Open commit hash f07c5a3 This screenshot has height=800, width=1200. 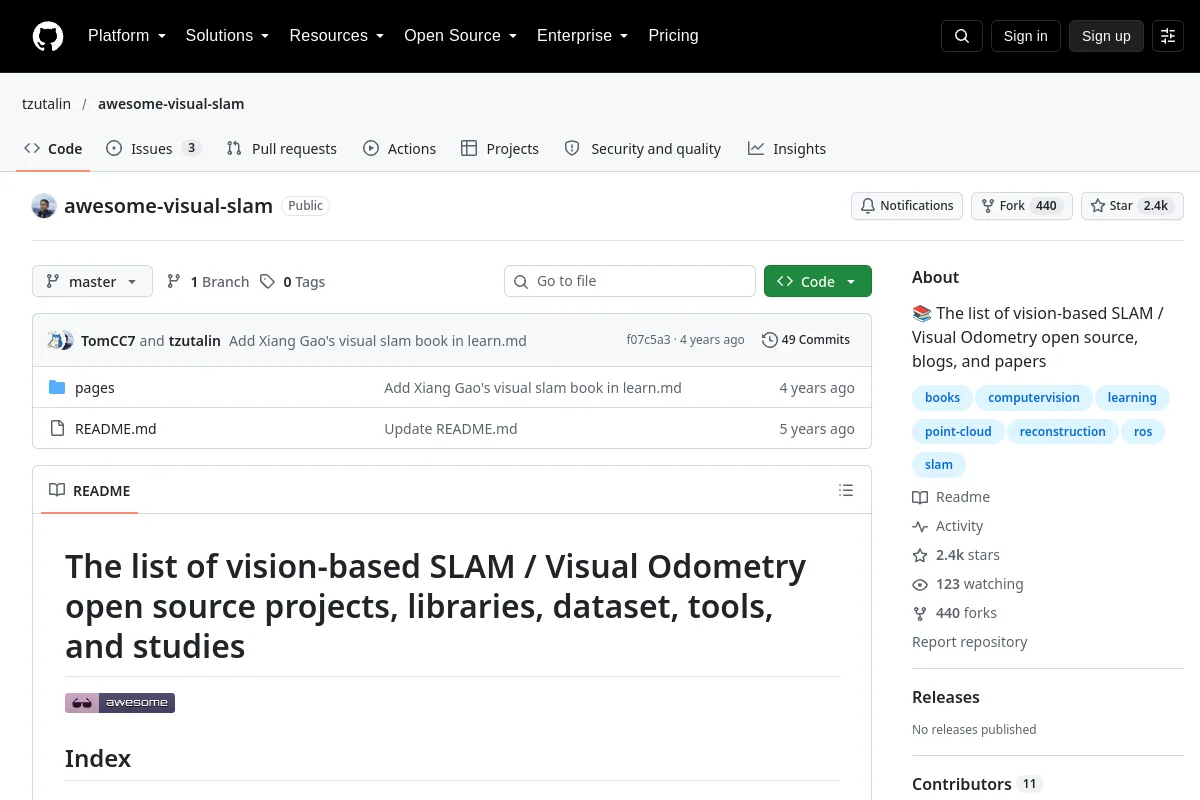pyautogui.click(x=648, y=340)
